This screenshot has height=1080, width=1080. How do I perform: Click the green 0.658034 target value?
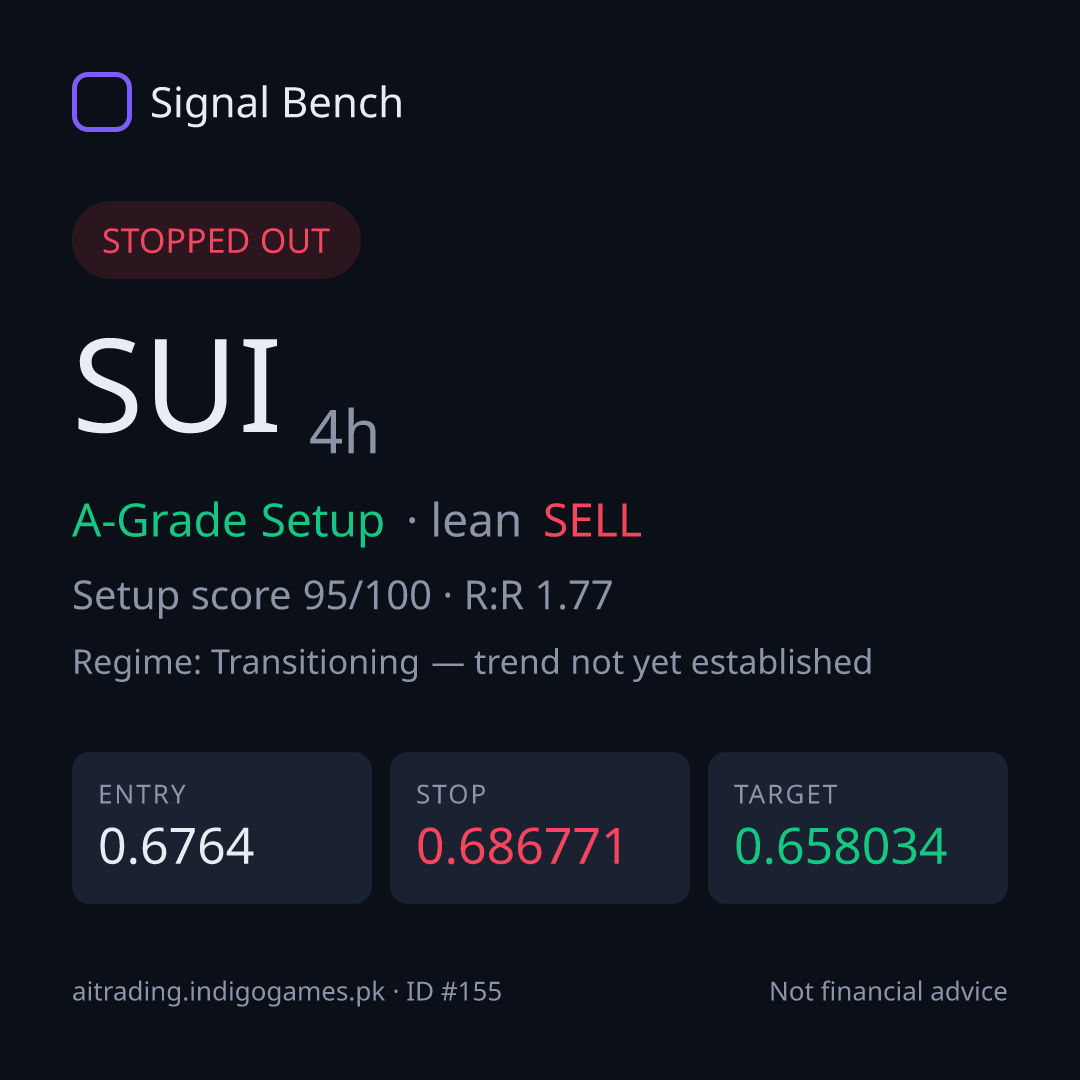(841, 846)
